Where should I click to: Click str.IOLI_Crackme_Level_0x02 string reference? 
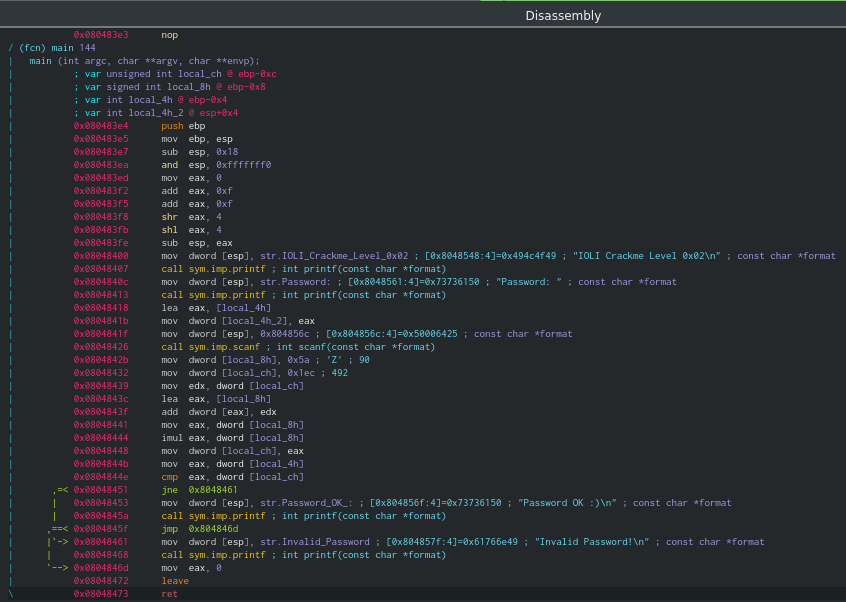[x=335, y=256]
